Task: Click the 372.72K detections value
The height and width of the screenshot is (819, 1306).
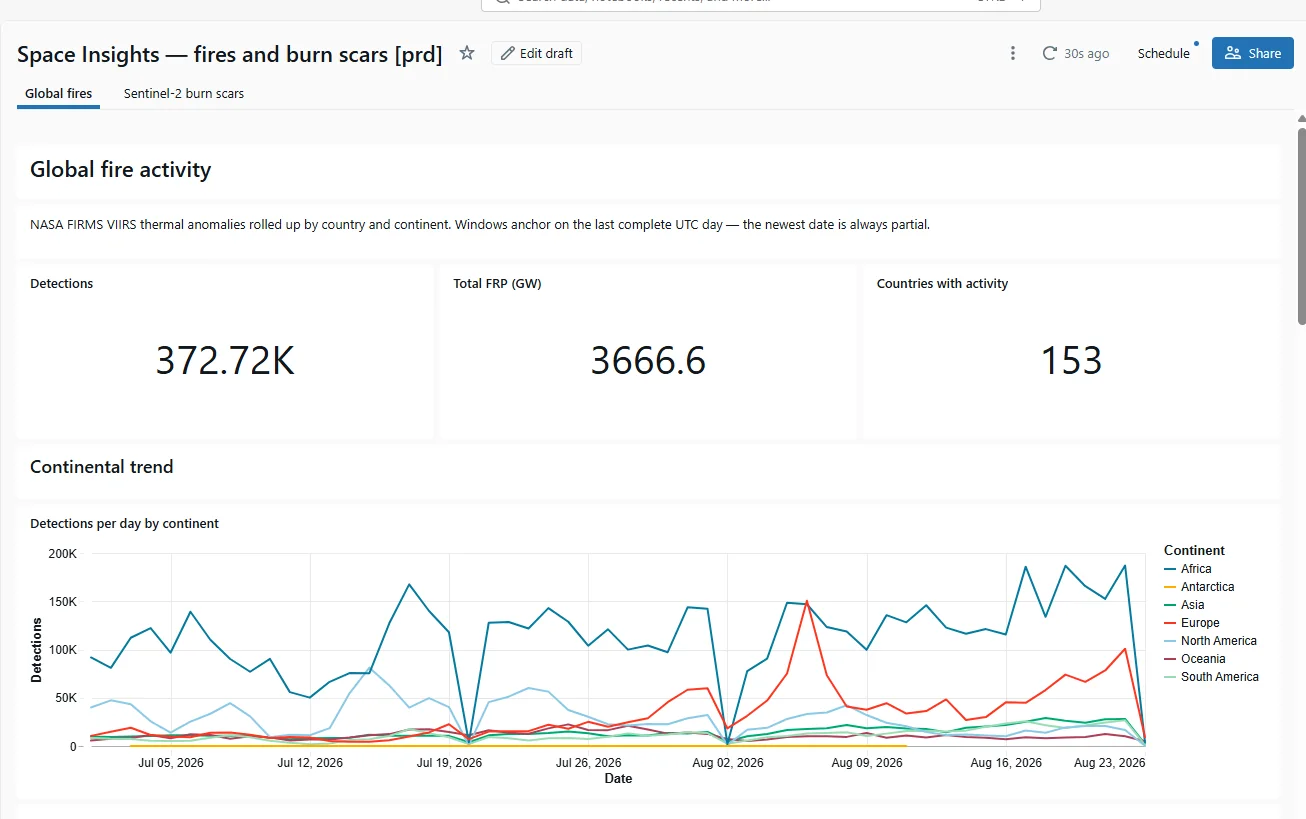Action: click(x=225, y=360)
